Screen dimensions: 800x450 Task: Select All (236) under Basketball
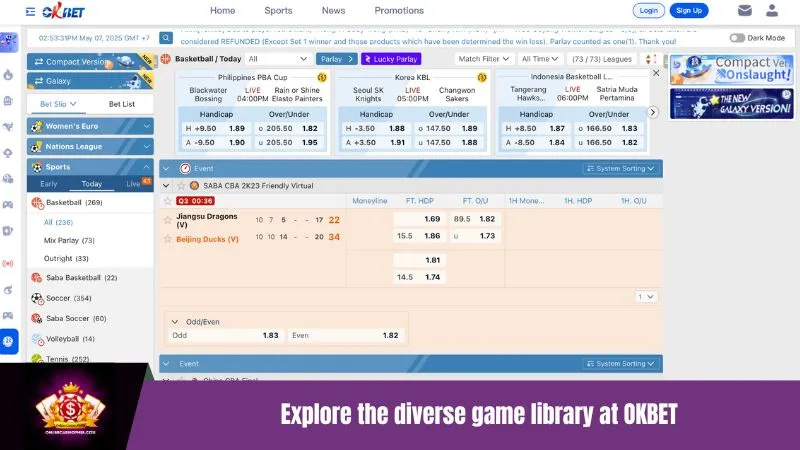(58, 222)
